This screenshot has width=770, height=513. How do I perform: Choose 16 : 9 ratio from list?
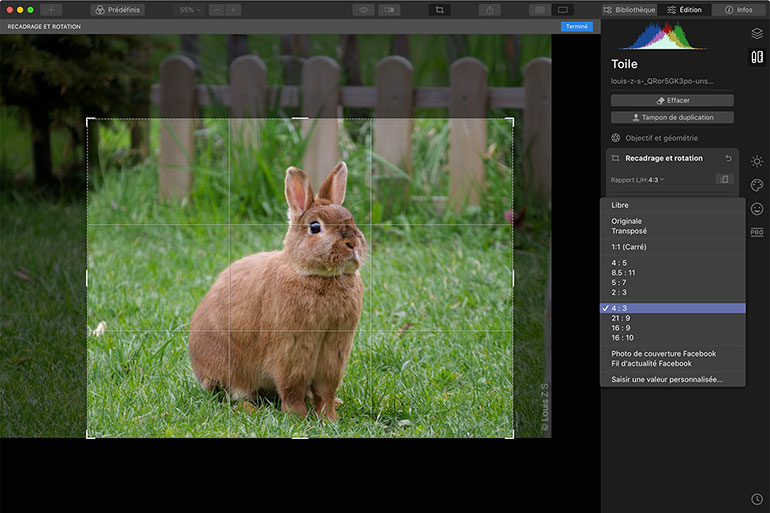tap(621, 328)
